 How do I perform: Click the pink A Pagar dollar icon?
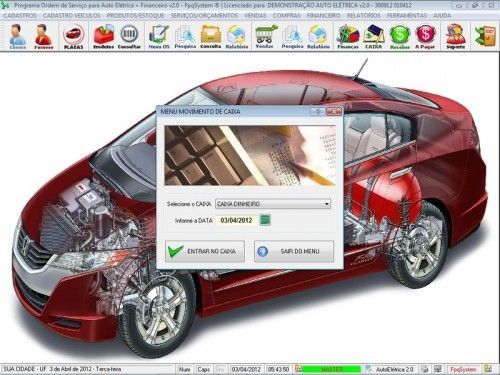pyautogui.click(x=425, y=37)
